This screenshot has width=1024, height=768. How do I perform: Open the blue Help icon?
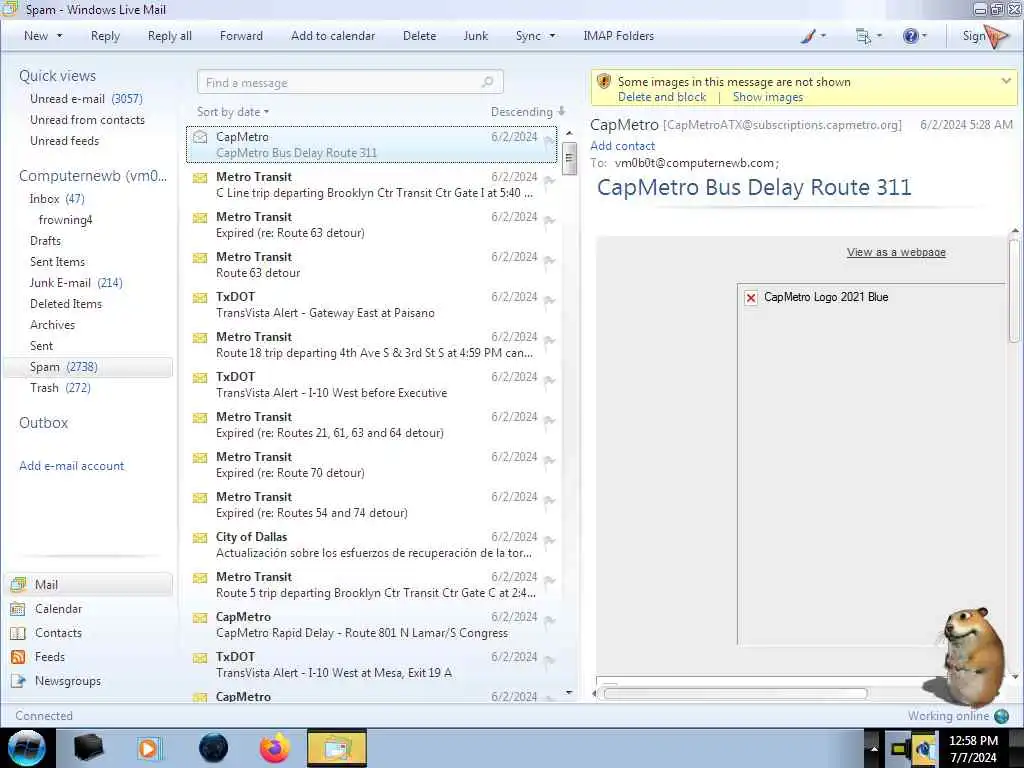pos(910,37)
